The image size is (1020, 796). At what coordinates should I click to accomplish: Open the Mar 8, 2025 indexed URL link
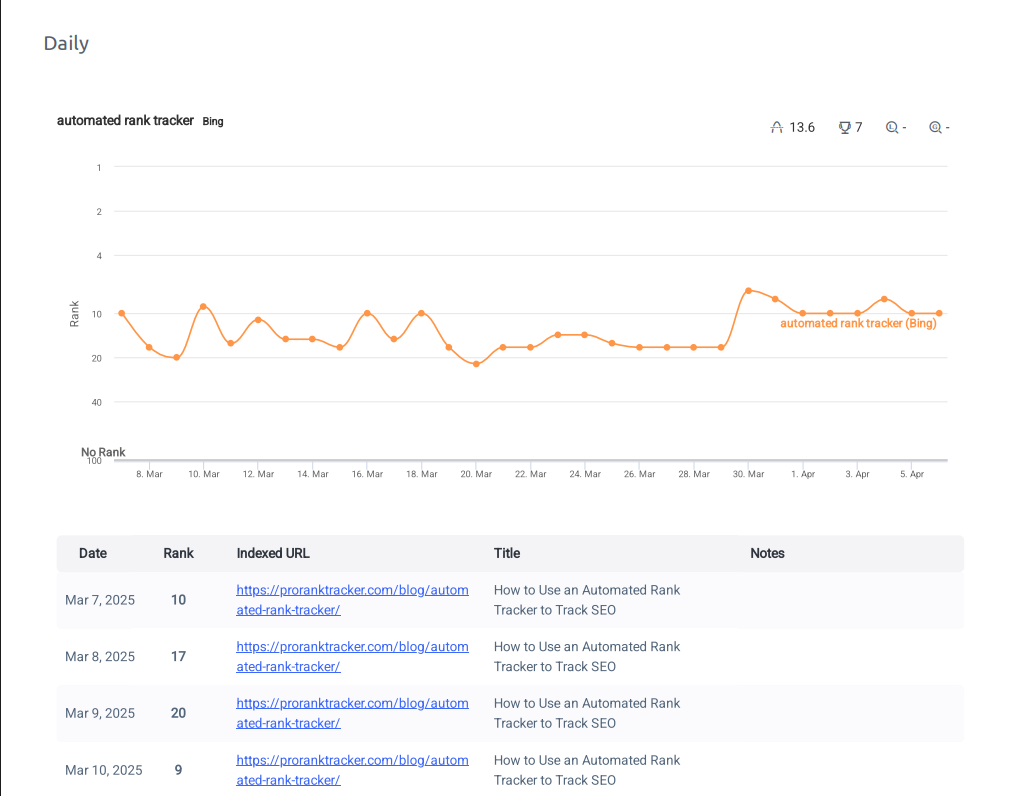352,656
